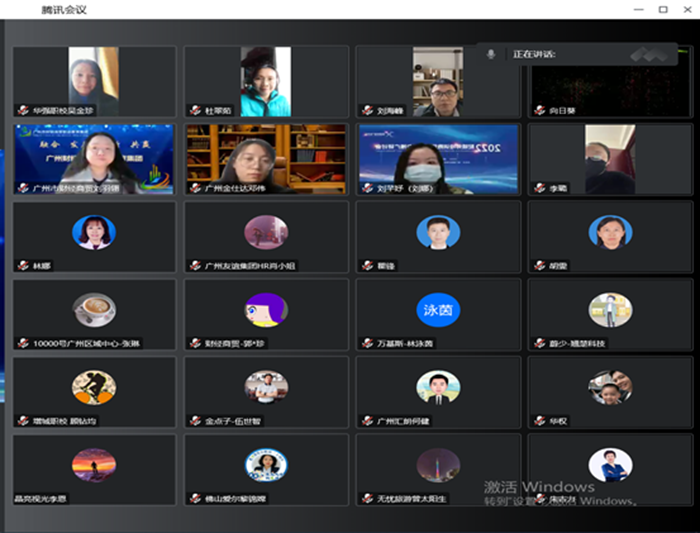Click muted mic icon beside 林娜
The height and width of the screenshot is (533, 700).
pyautogui.click(x=23, y=266)
